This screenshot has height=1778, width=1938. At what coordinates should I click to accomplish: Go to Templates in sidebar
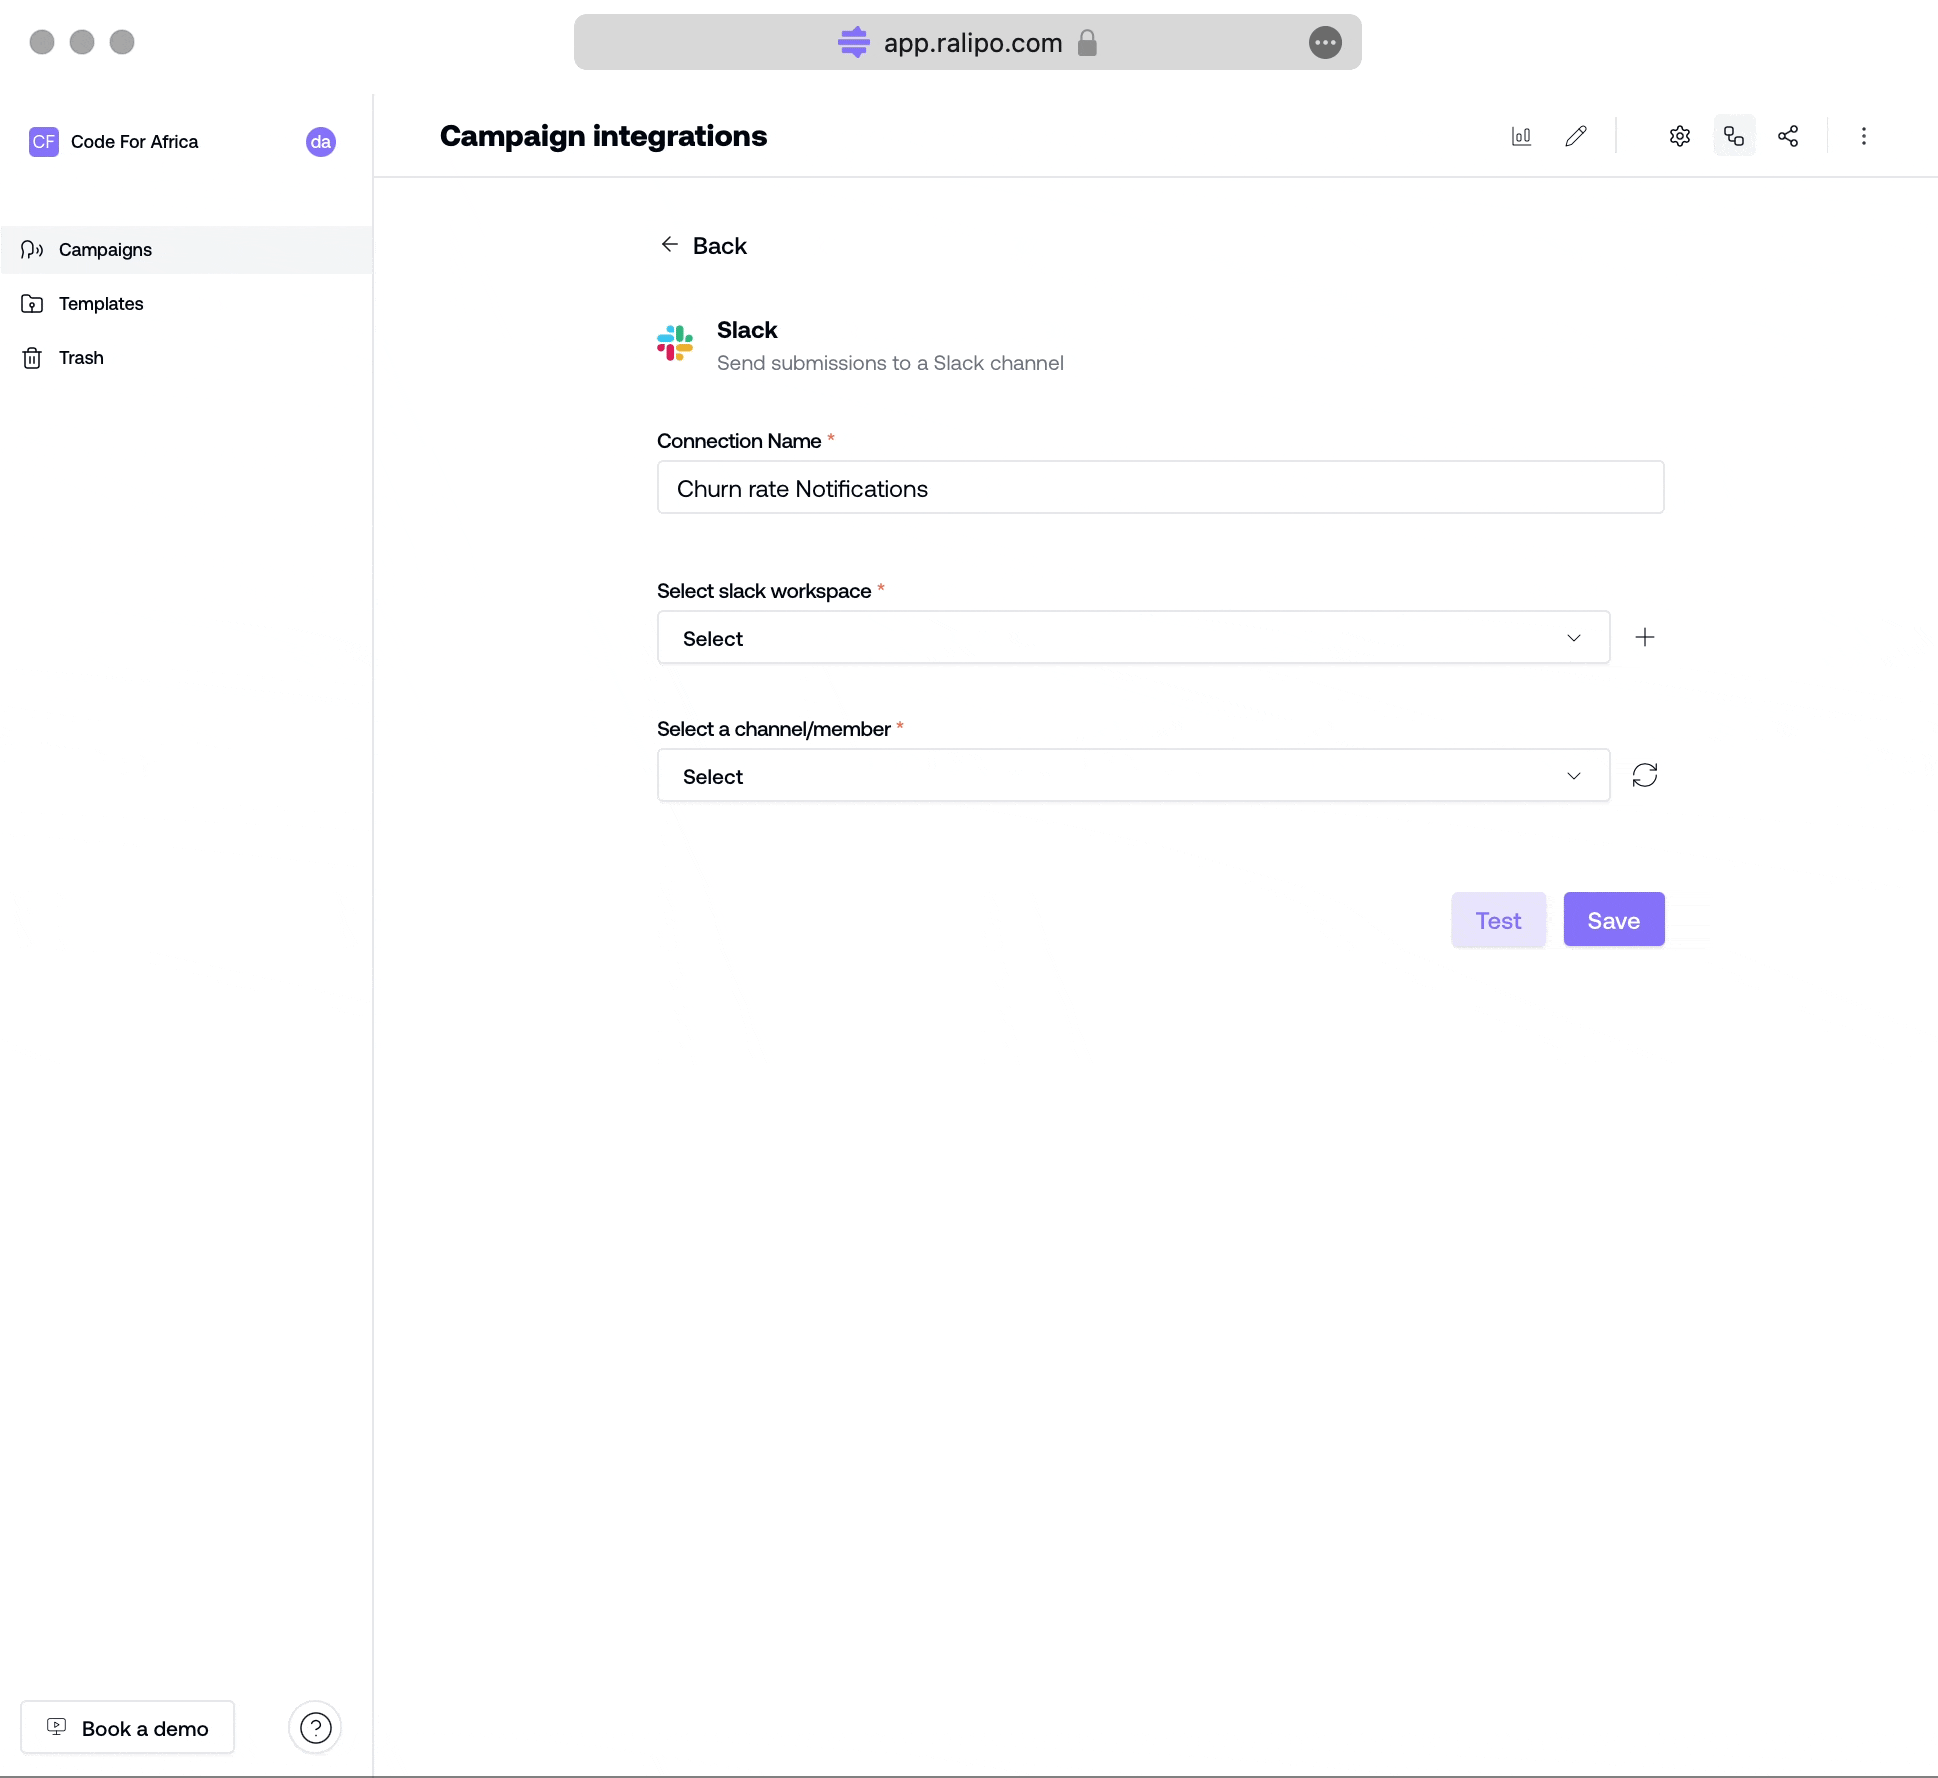coord(101,304)
